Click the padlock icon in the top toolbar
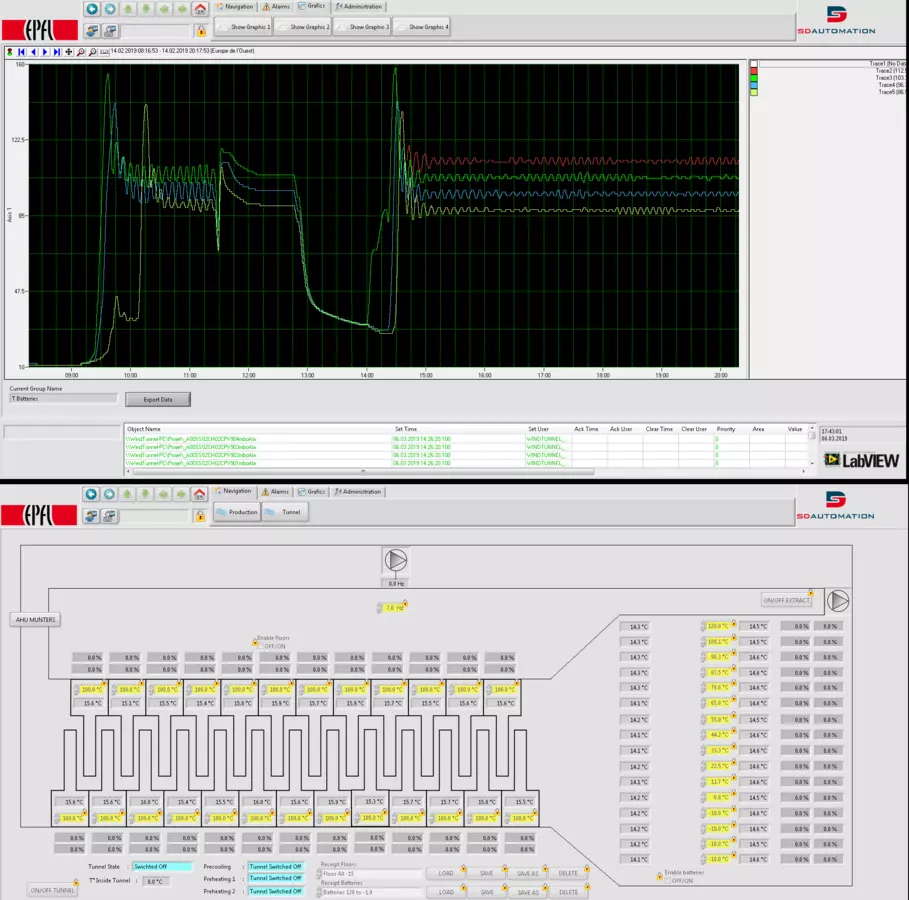This screenshot has width=909, height=900. click(201, 30)
